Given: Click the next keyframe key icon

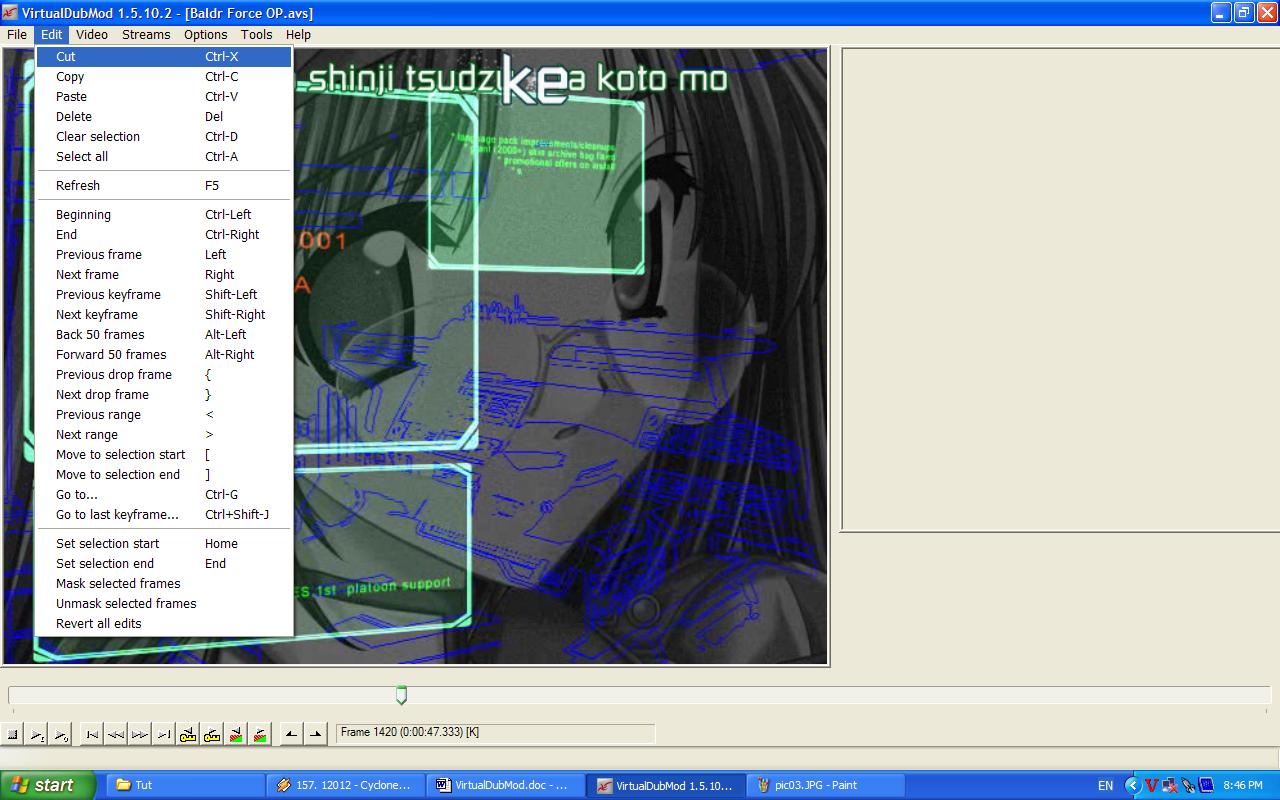Looking at the screenshot, I should pyautogui.click(x=212, y=735).
